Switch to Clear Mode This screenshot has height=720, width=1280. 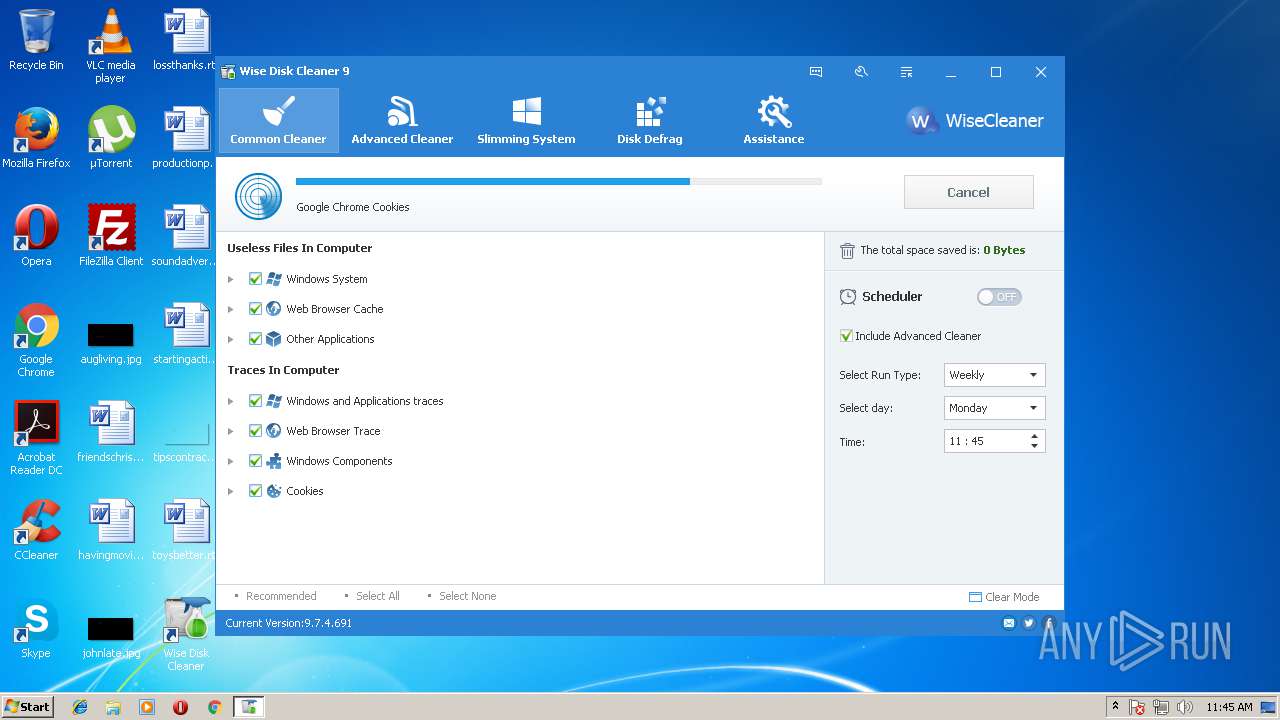tap(1004, 597)
